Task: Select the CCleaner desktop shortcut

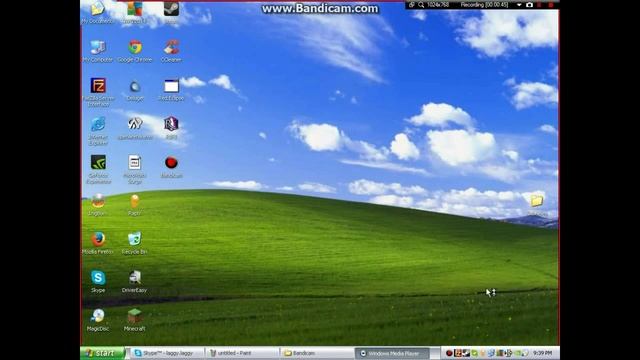Action: pyautogui.click(x=171, y=51)
